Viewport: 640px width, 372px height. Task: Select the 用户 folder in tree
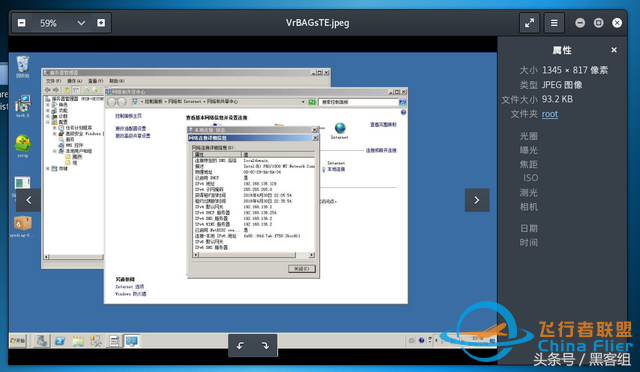[77, 157]
